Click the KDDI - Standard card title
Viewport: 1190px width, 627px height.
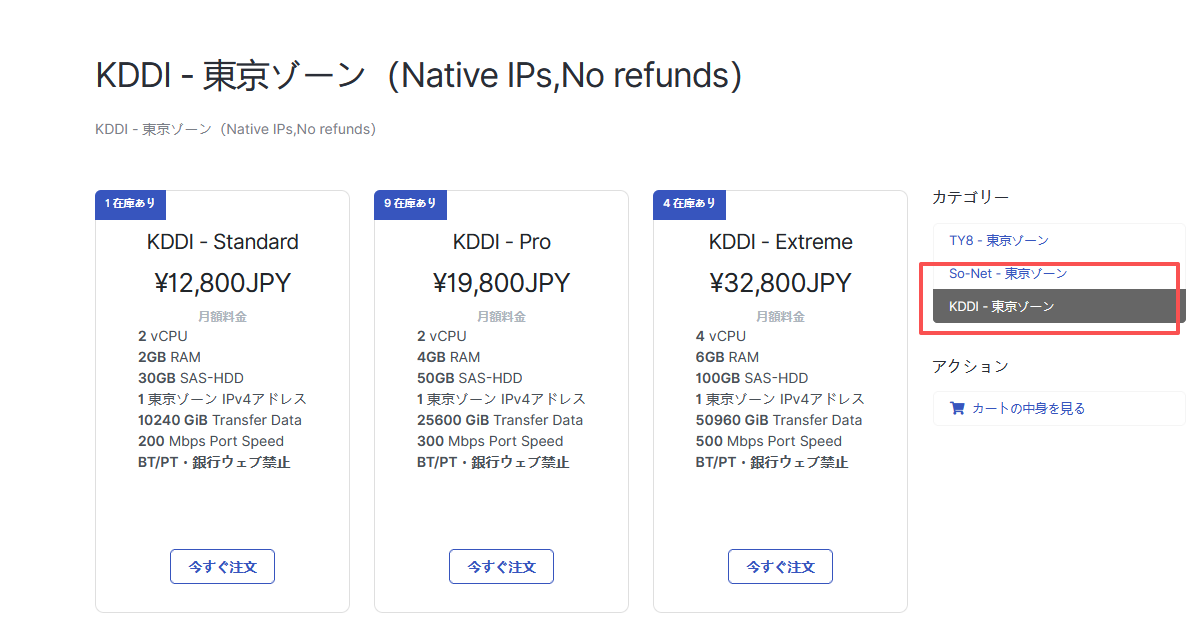tap(222, 241)
